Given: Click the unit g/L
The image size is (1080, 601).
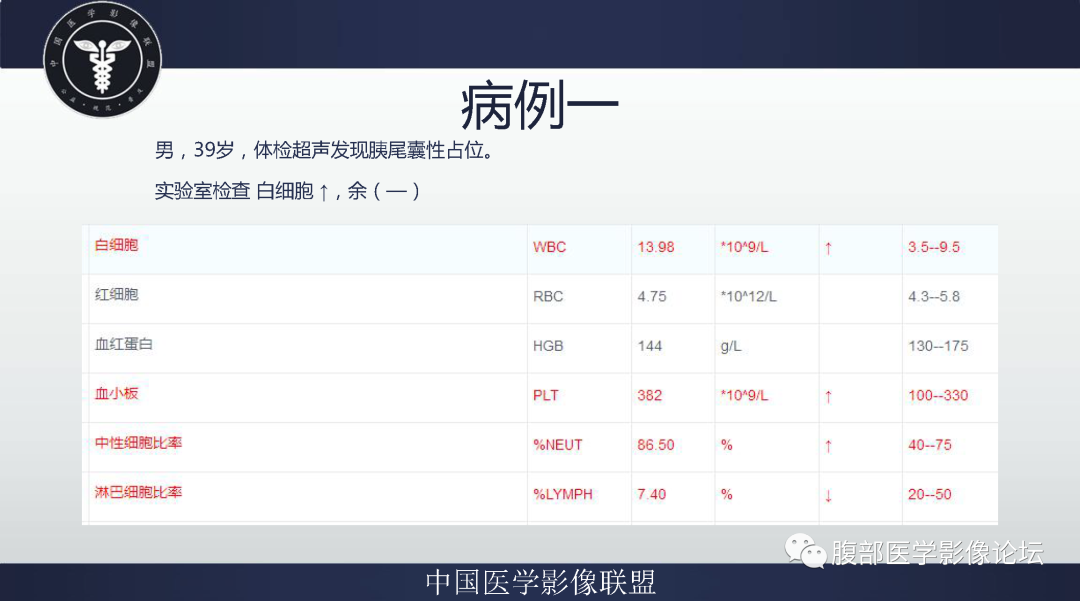Looking at the screenshot, I should click(731, 346).
